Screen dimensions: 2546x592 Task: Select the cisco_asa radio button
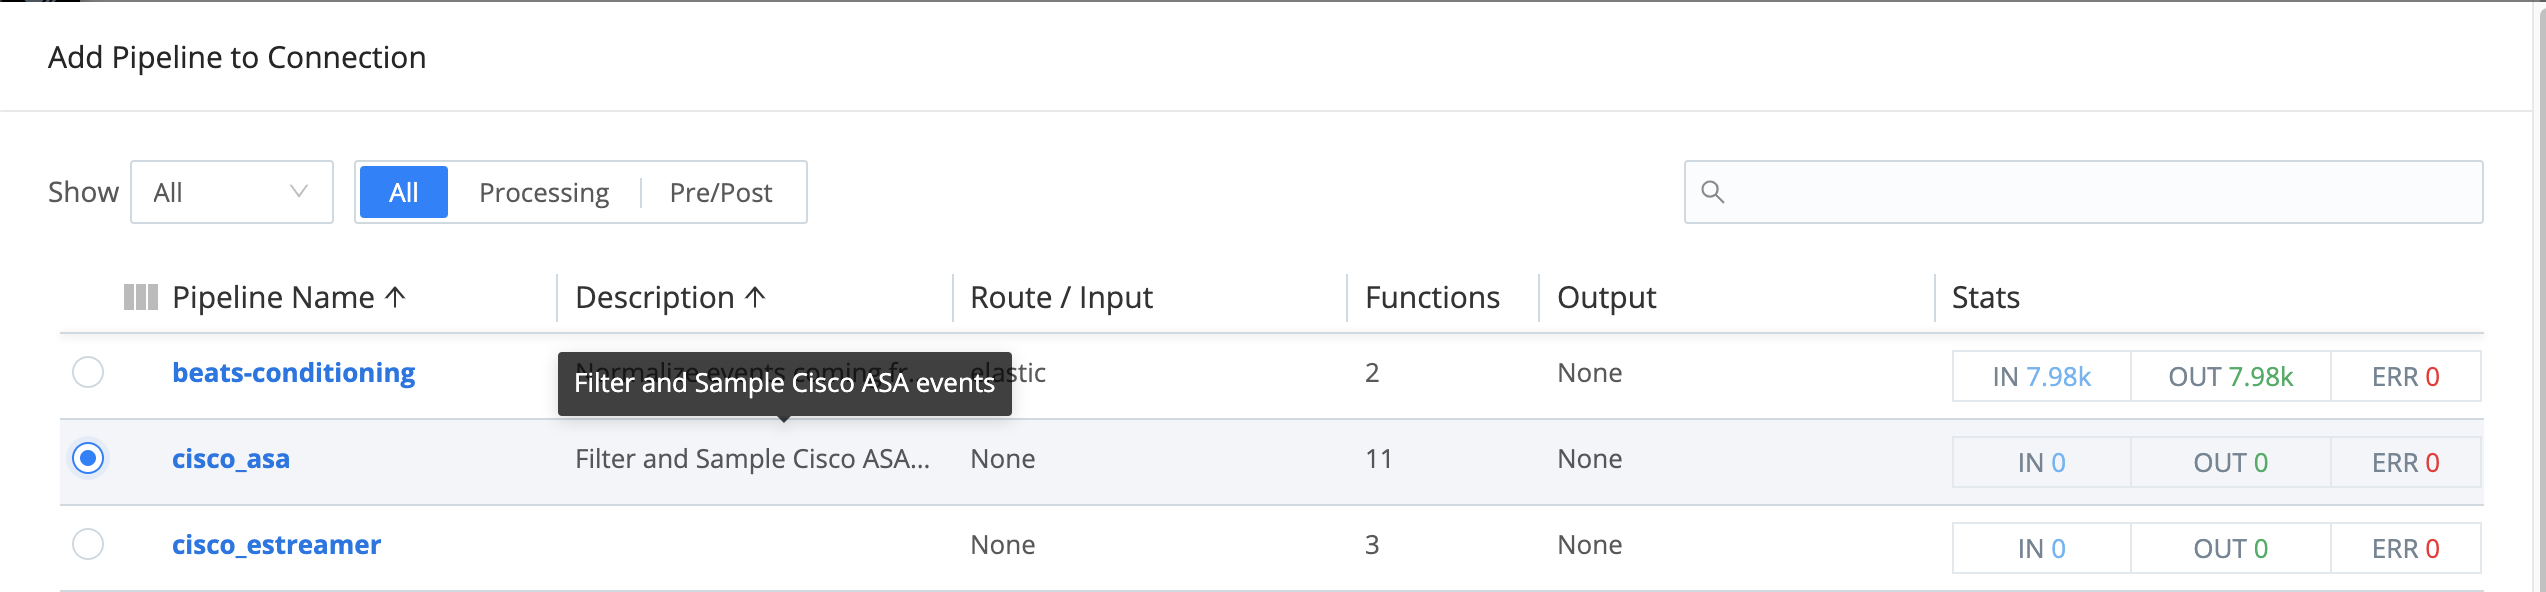[90, 459]
